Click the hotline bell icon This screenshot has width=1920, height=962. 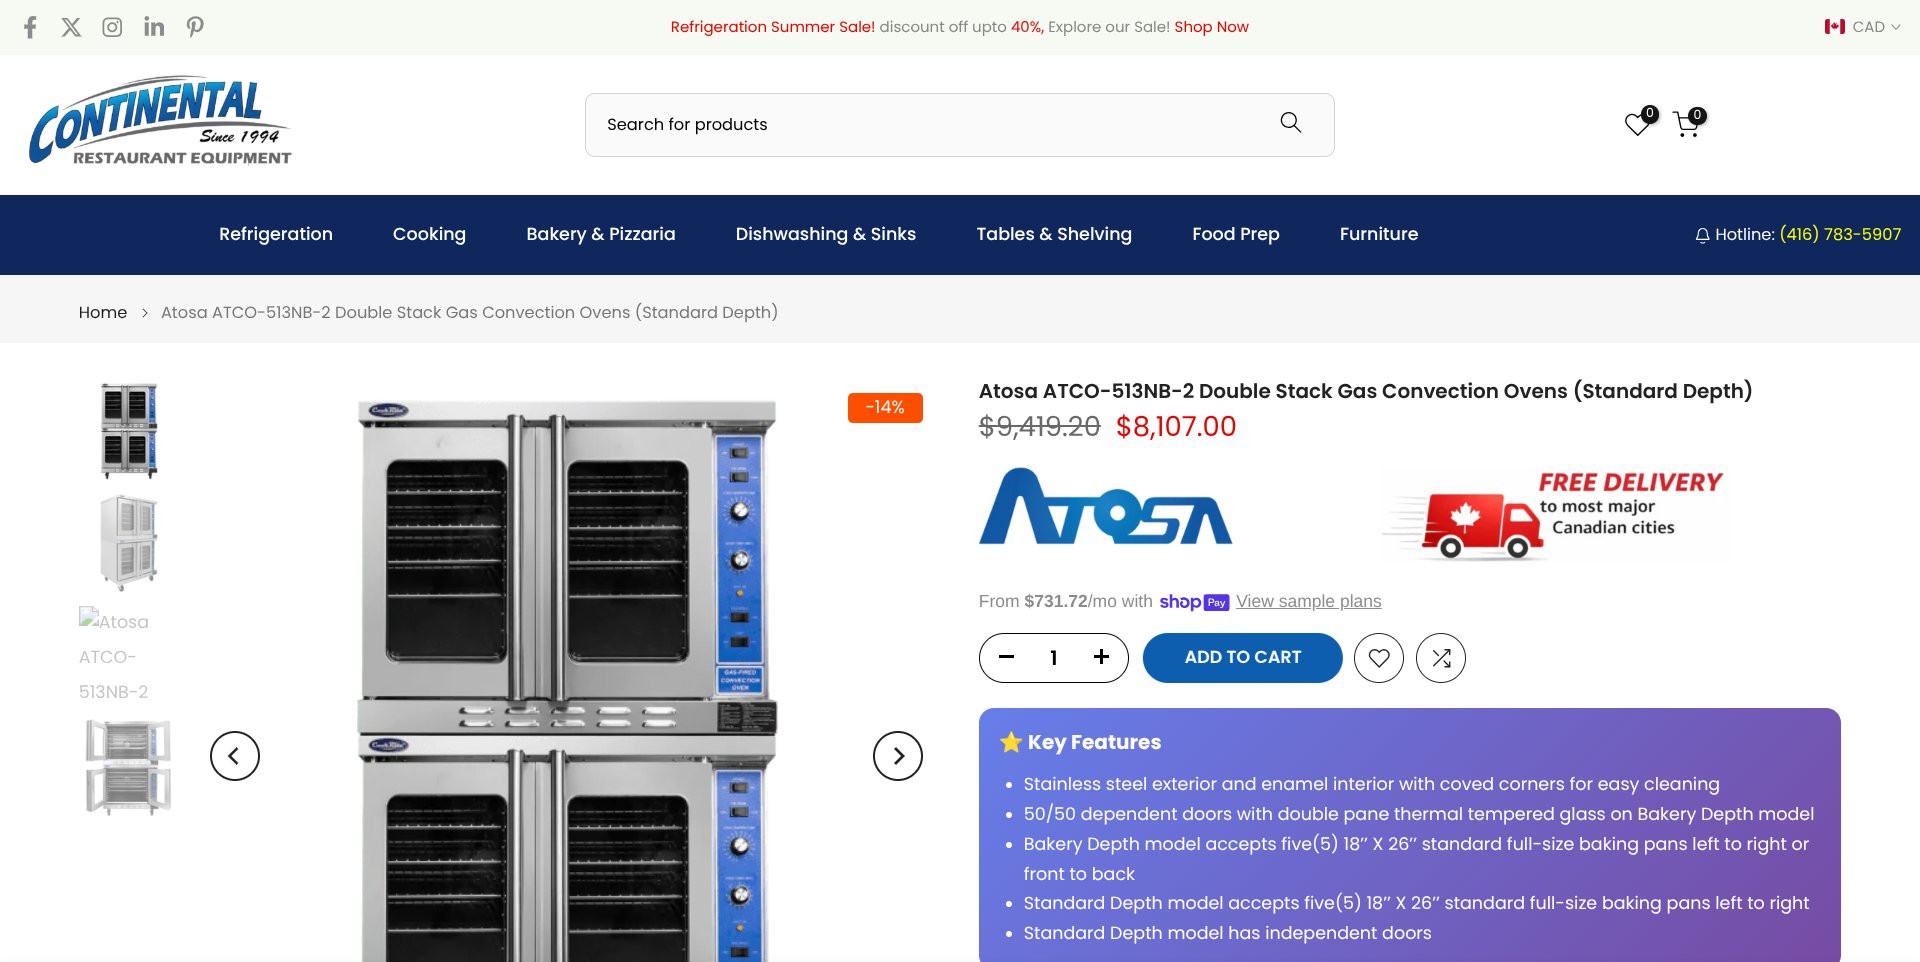[1702, 235]
